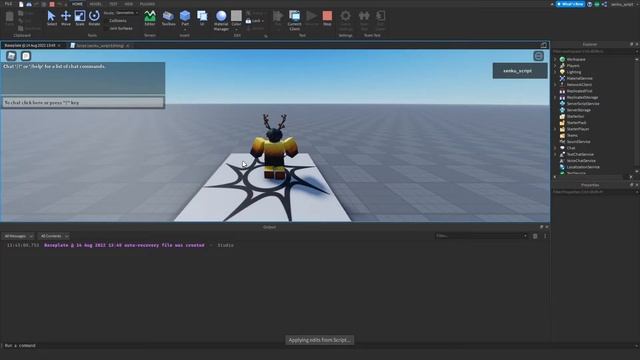Select StarterGui in Explorer

(575, 116)
